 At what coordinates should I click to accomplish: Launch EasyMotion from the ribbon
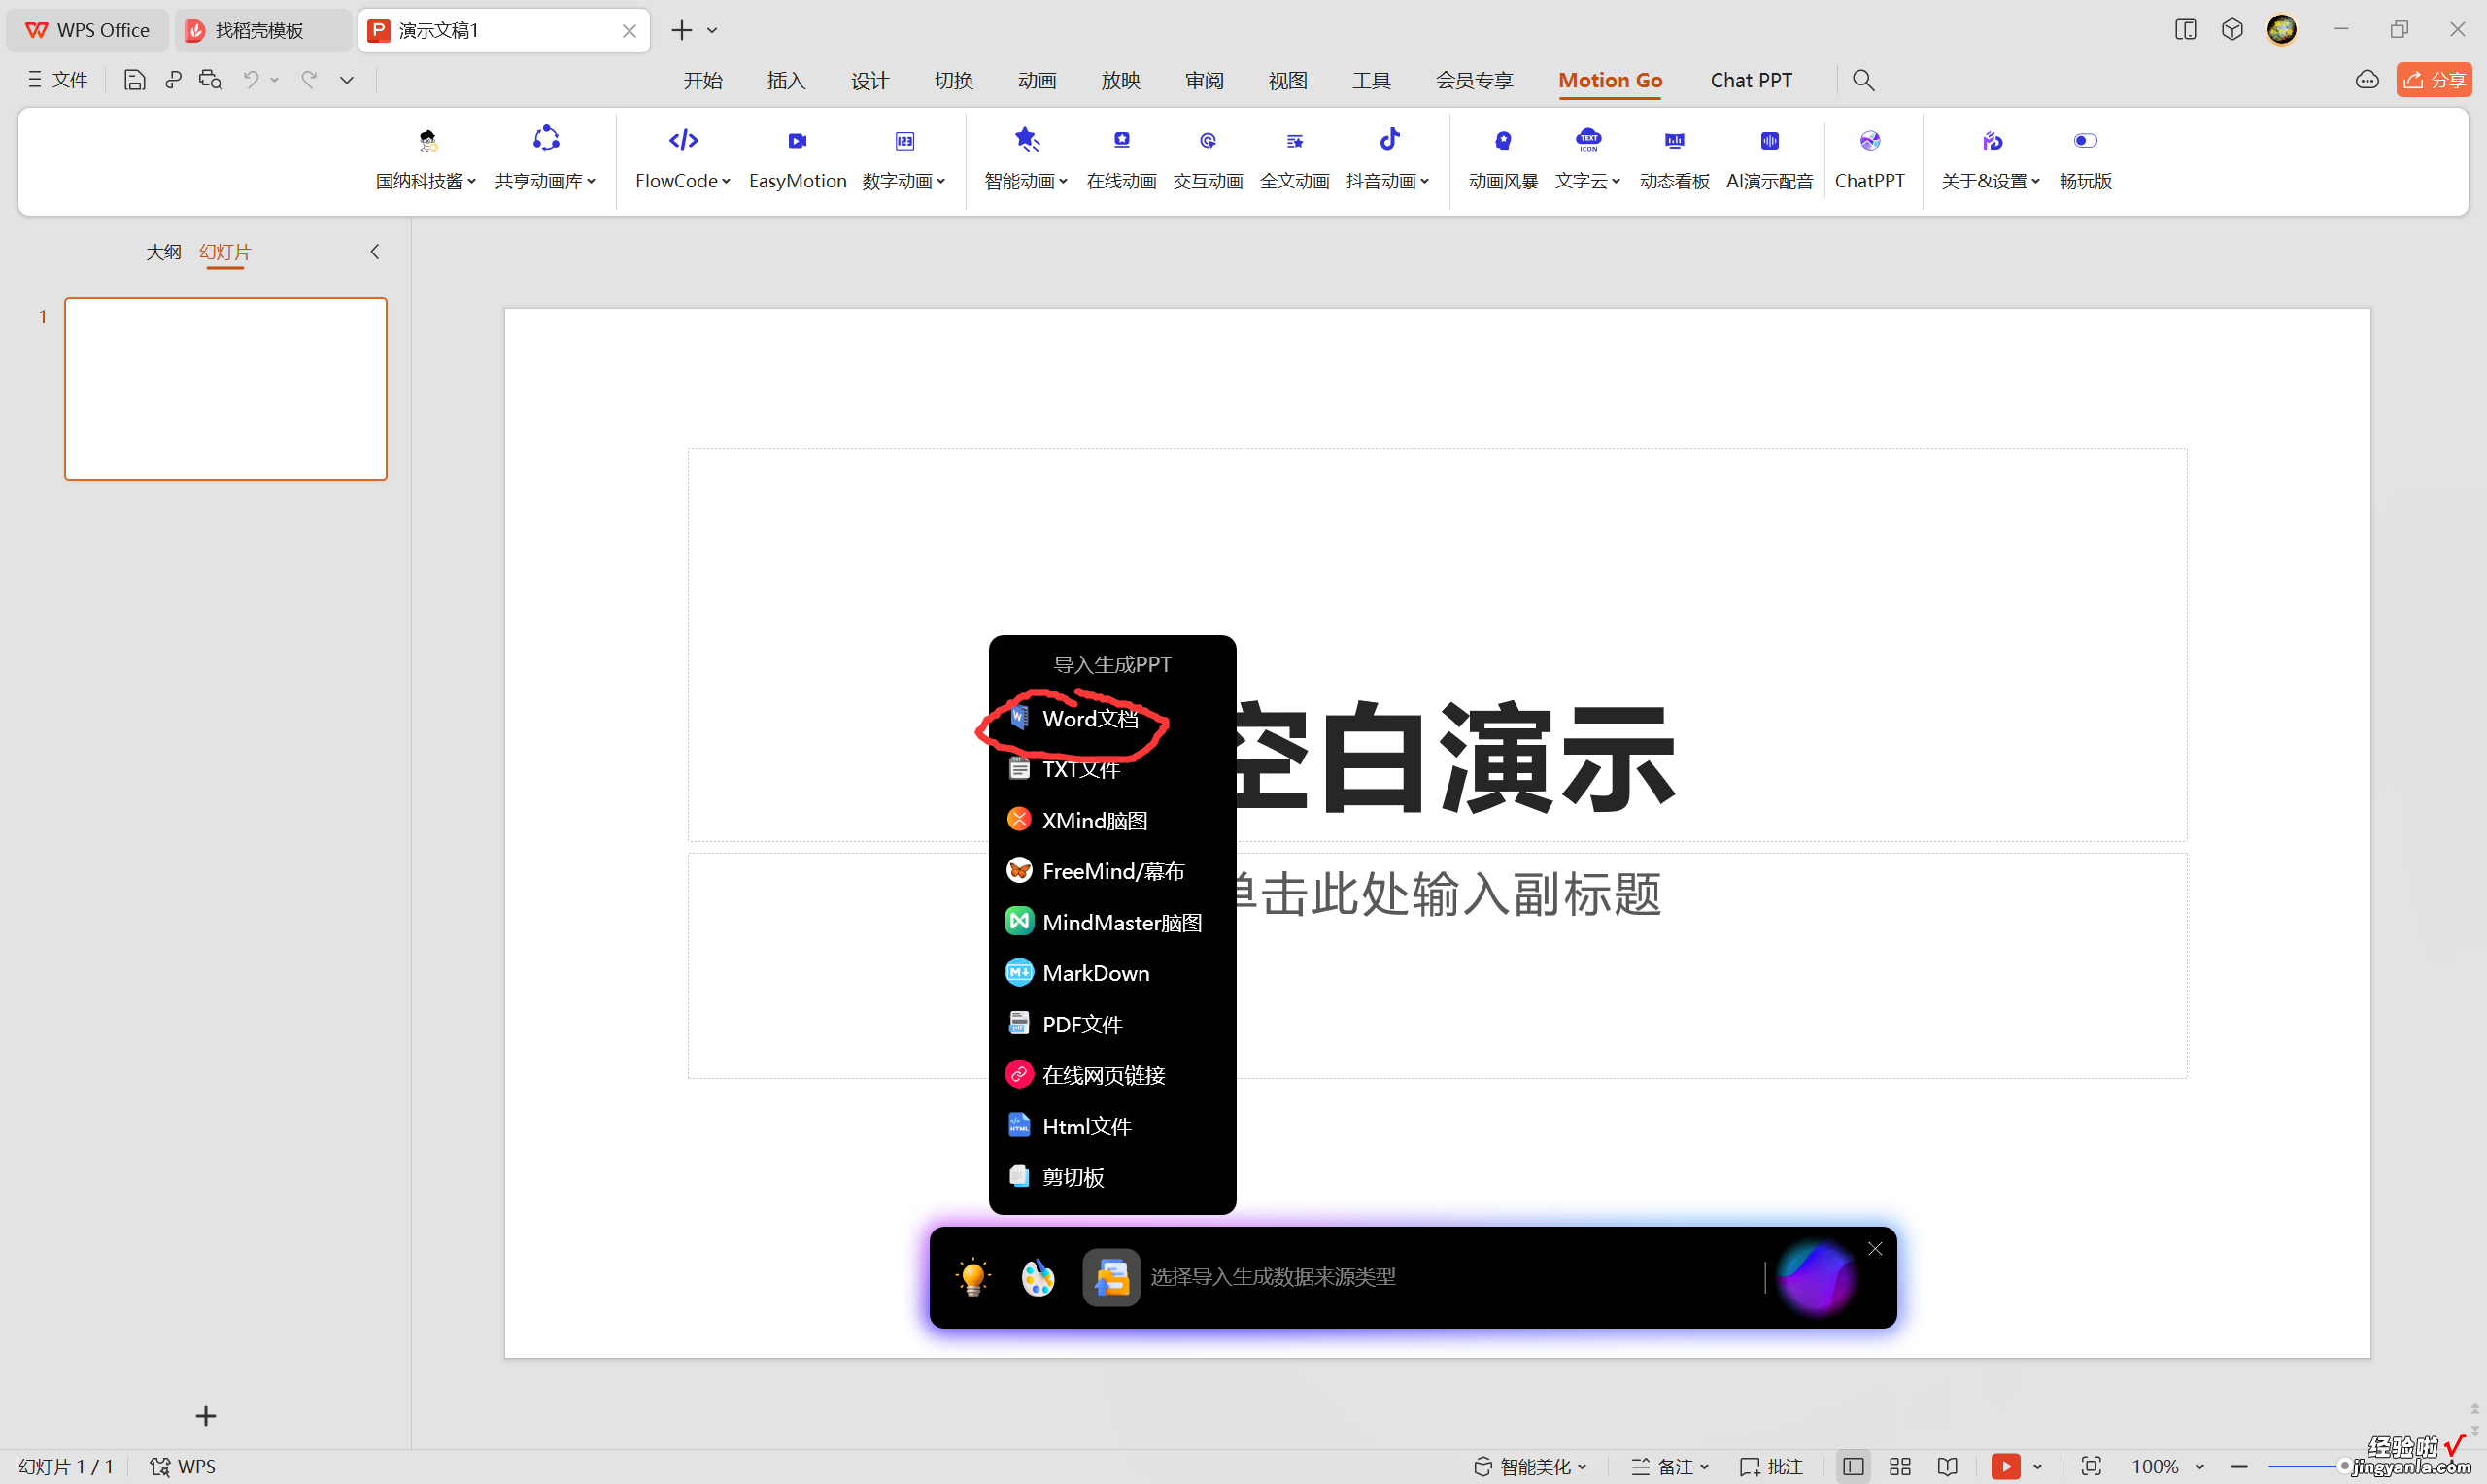pos(797,158)
